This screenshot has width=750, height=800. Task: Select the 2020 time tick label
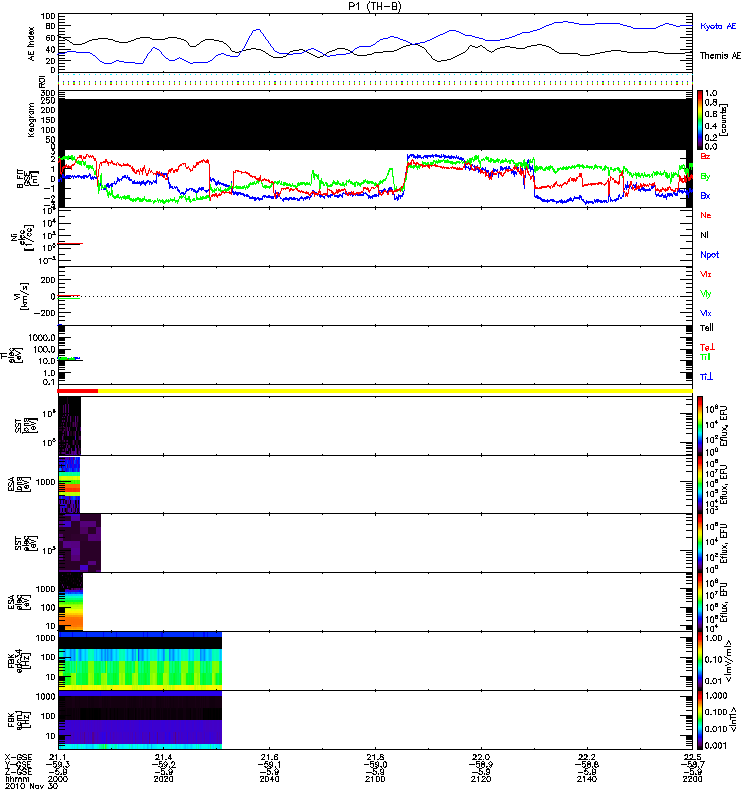[x=163, y=779]
